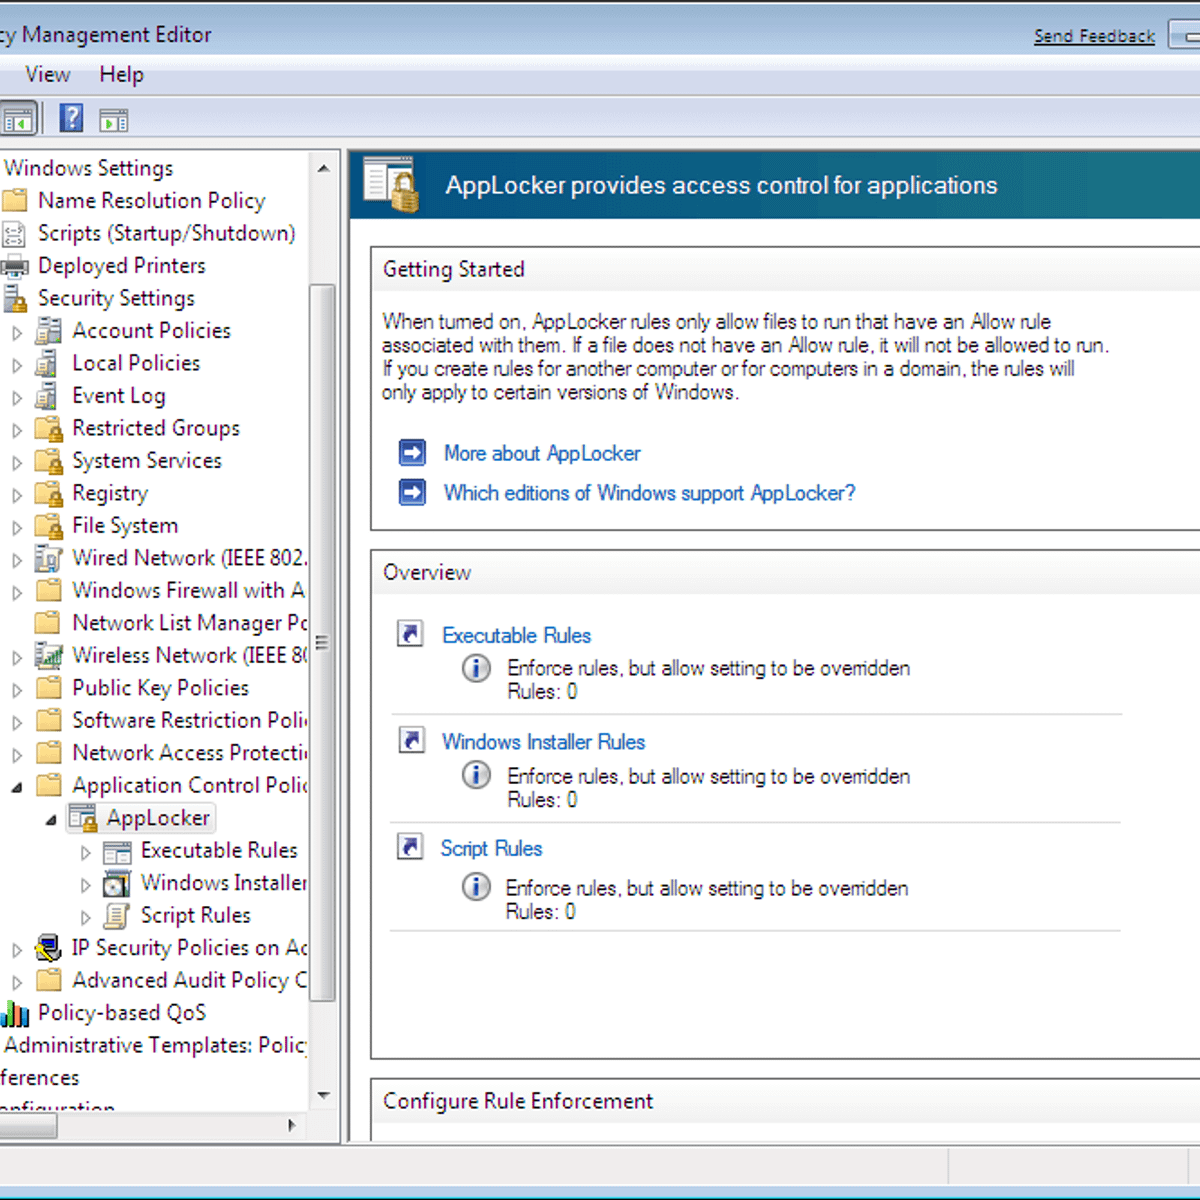Click the Scripts (Startup/Shutdown) icon
The height and width of the screenshot is (1200, 1200).
click(14, 234)
